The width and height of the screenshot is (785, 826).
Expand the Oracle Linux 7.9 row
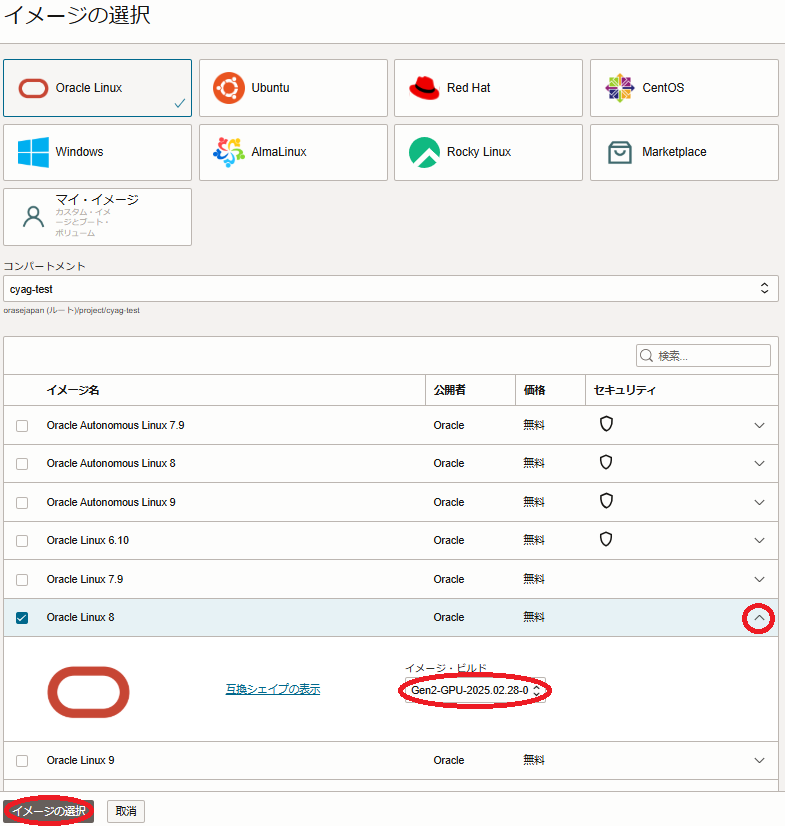coord(759,579)
